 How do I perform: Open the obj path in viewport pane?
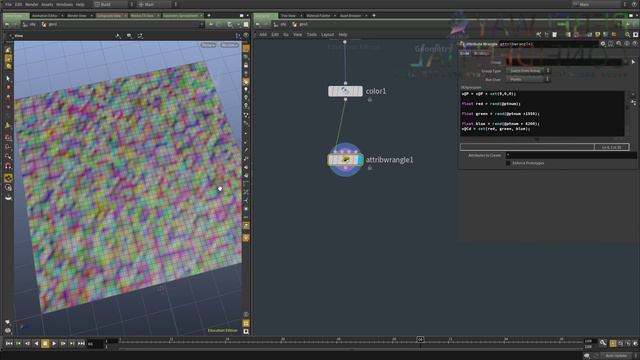tap(29, 24)
